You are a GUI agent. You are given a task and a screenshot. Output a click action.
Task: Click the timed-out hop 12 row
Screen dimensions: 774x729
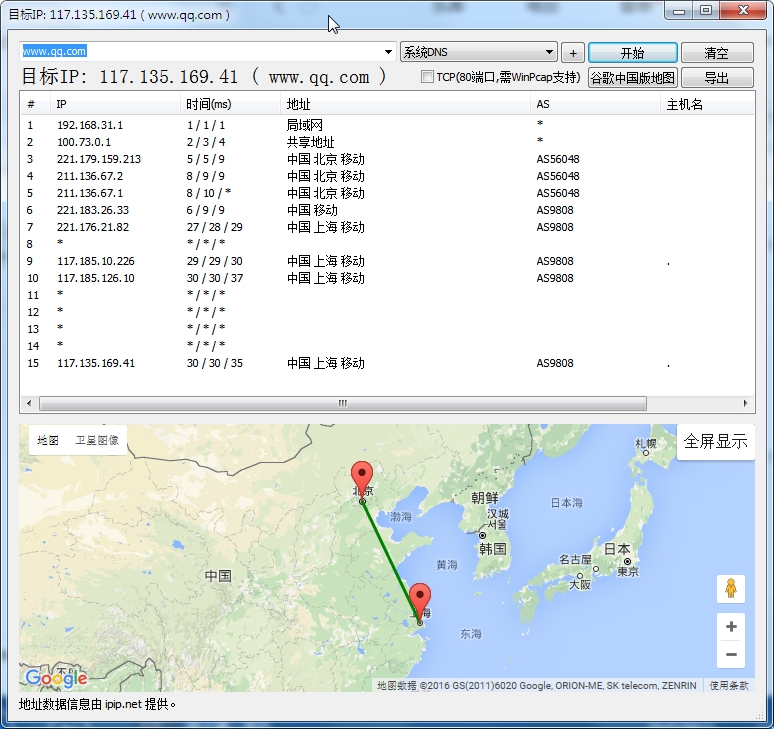pos(387,312)
